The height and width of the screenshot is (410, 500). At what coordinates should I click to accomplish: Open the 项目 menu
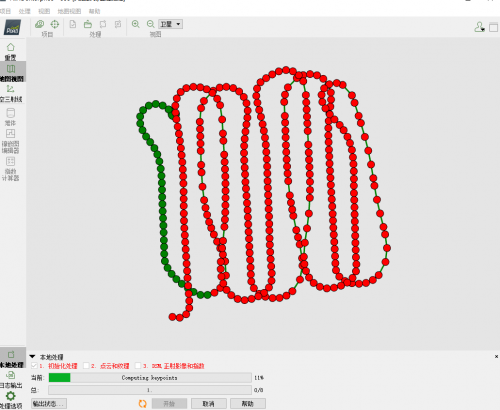(x=6, y=11)
